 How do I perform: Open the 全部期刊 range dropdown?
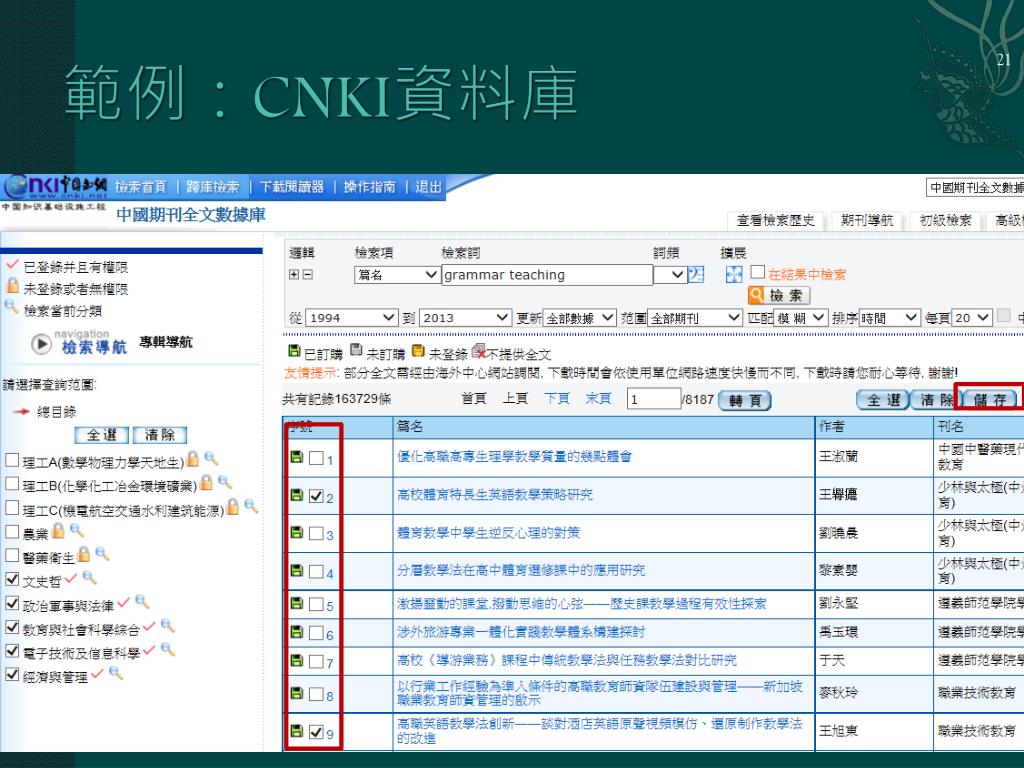695,318
